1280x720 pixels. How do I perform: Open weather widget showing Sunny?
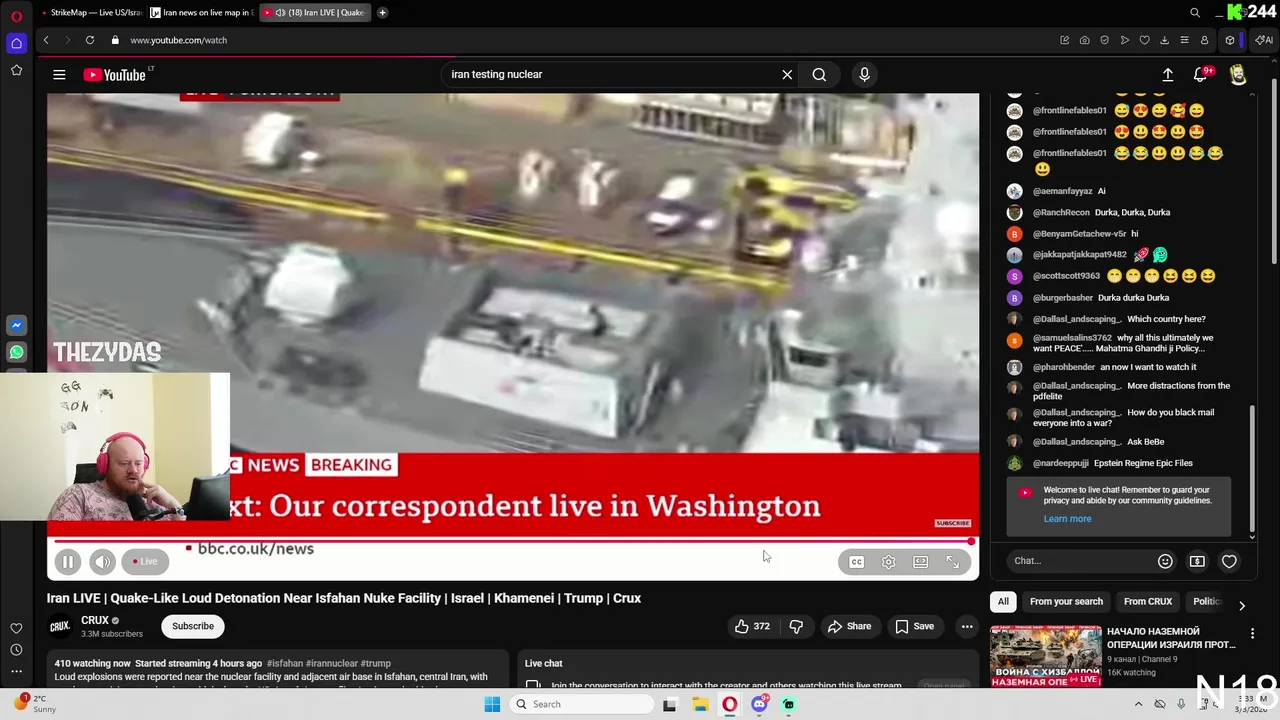34,704
